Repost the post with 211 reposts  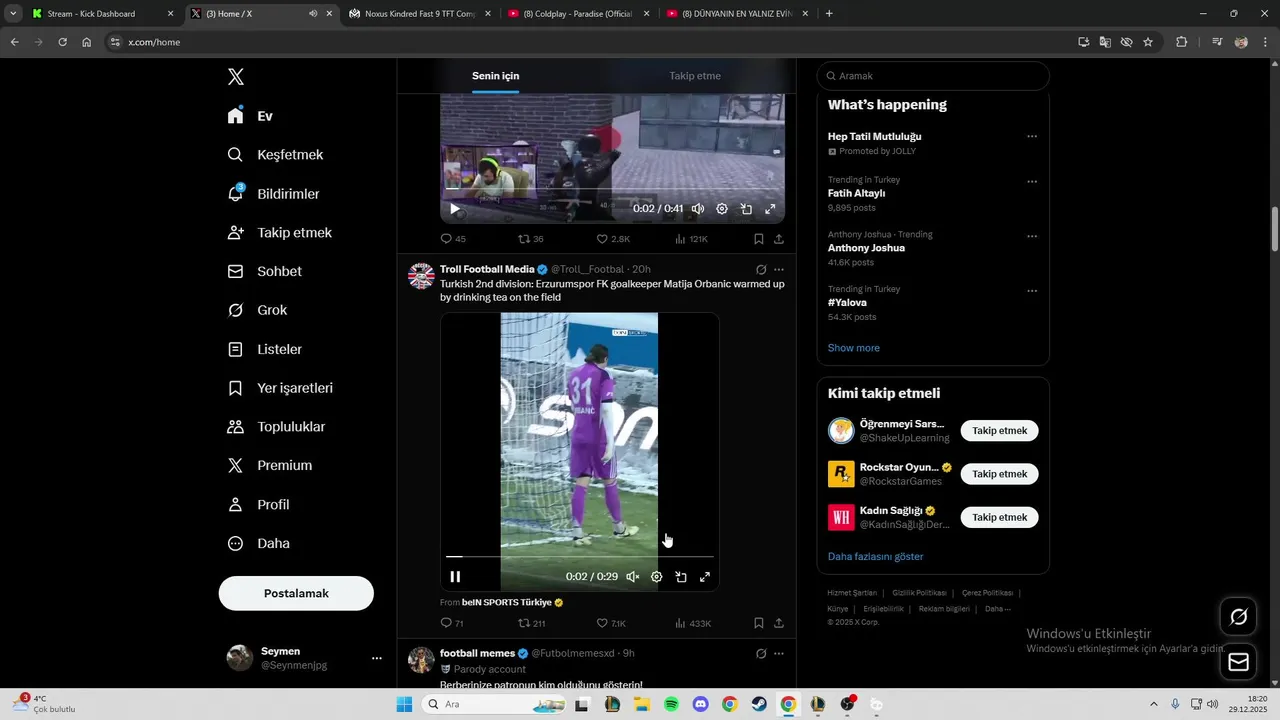(532, 623)
